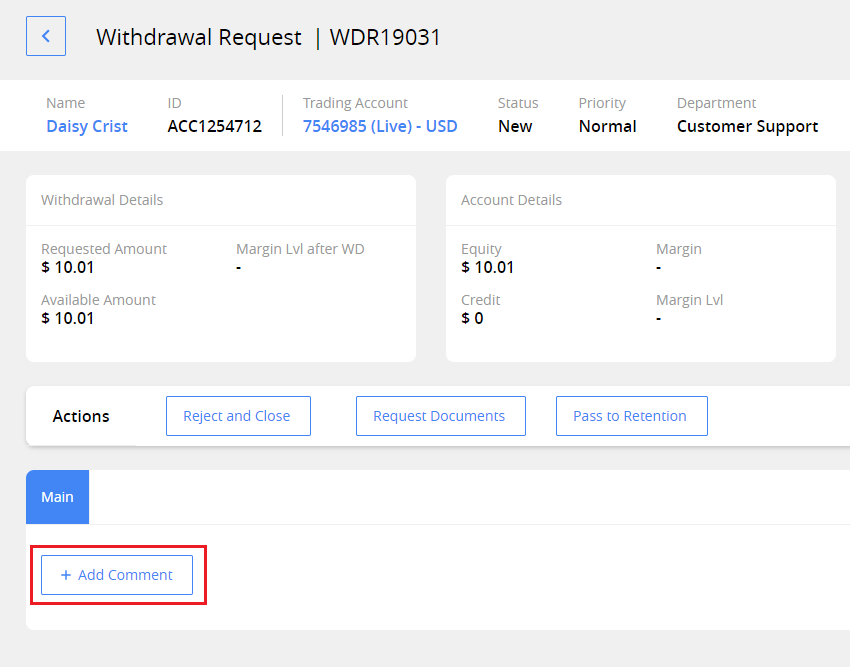
Task: Select the Priority value Normal
Action: (x=607, y=126)
